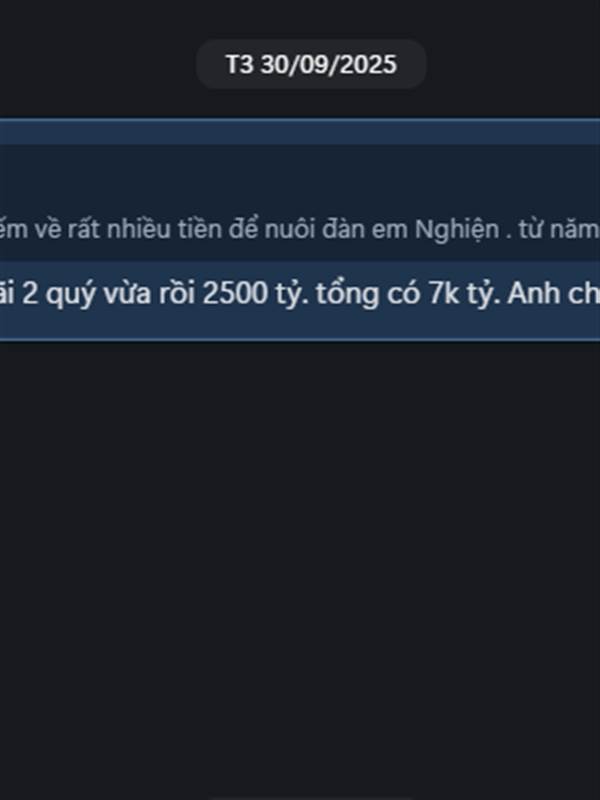Click the '30/09/2025' date text
Screen dimensions: 600x800
(x=329, y=65)
